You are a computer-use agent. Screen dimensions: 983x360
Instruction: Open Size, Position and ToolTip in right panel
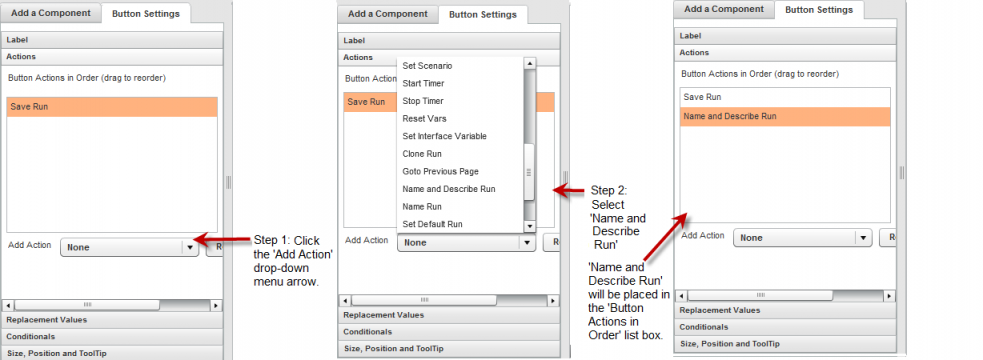(x=785, y=344)
